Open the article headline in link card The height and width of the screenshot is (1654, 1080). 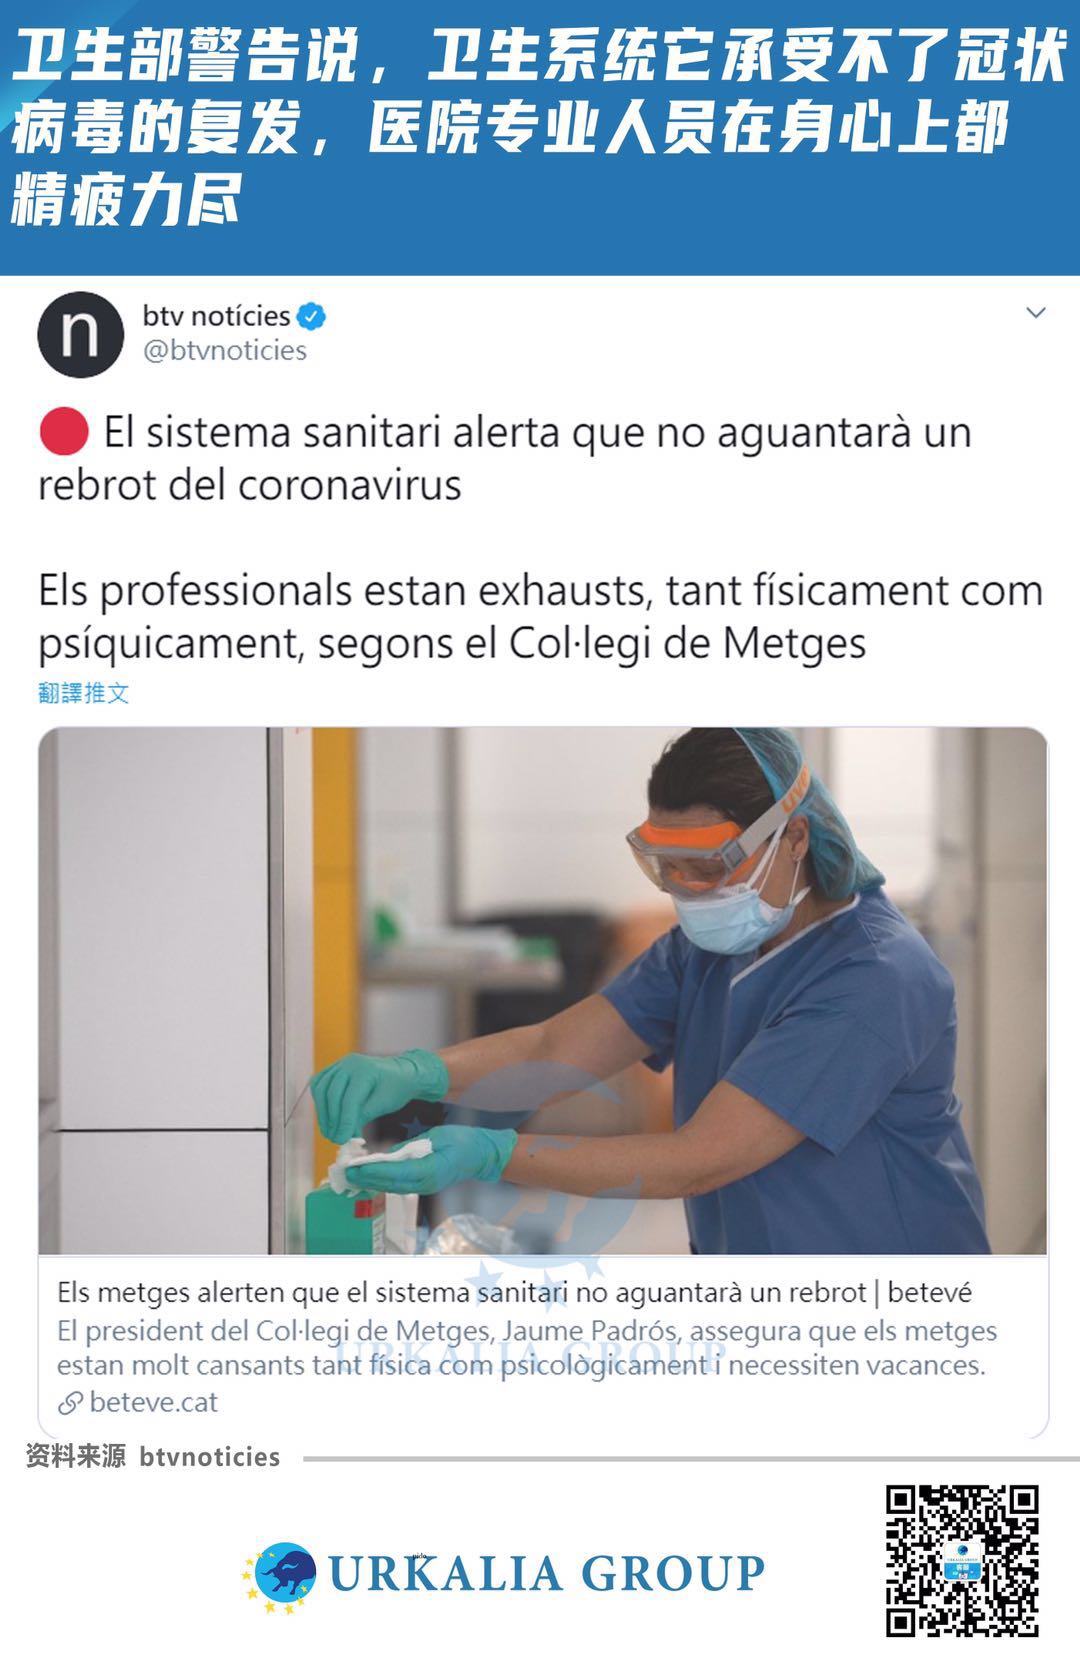point(514,1292)
